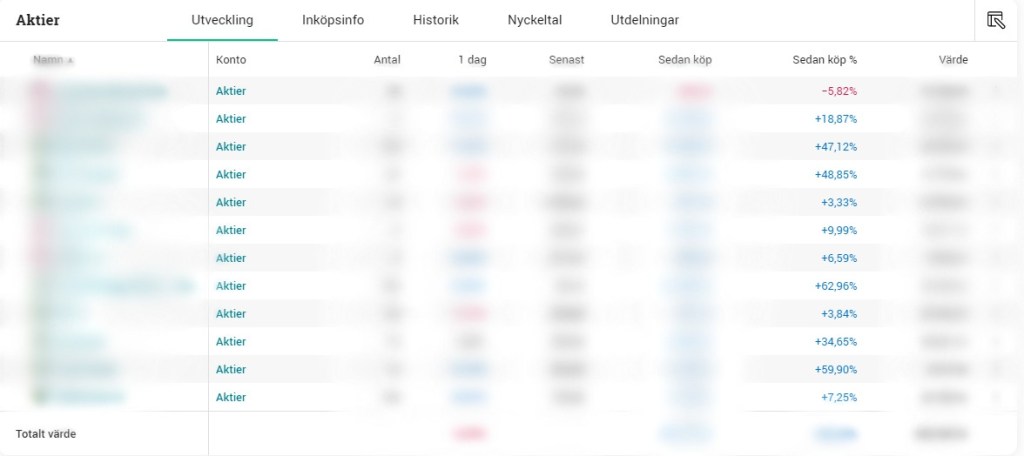The height and width of the screenshot is (456, 1024).
Task: Click the +48,85% return value
Action: pyautogui.click(x=836, y=174)
